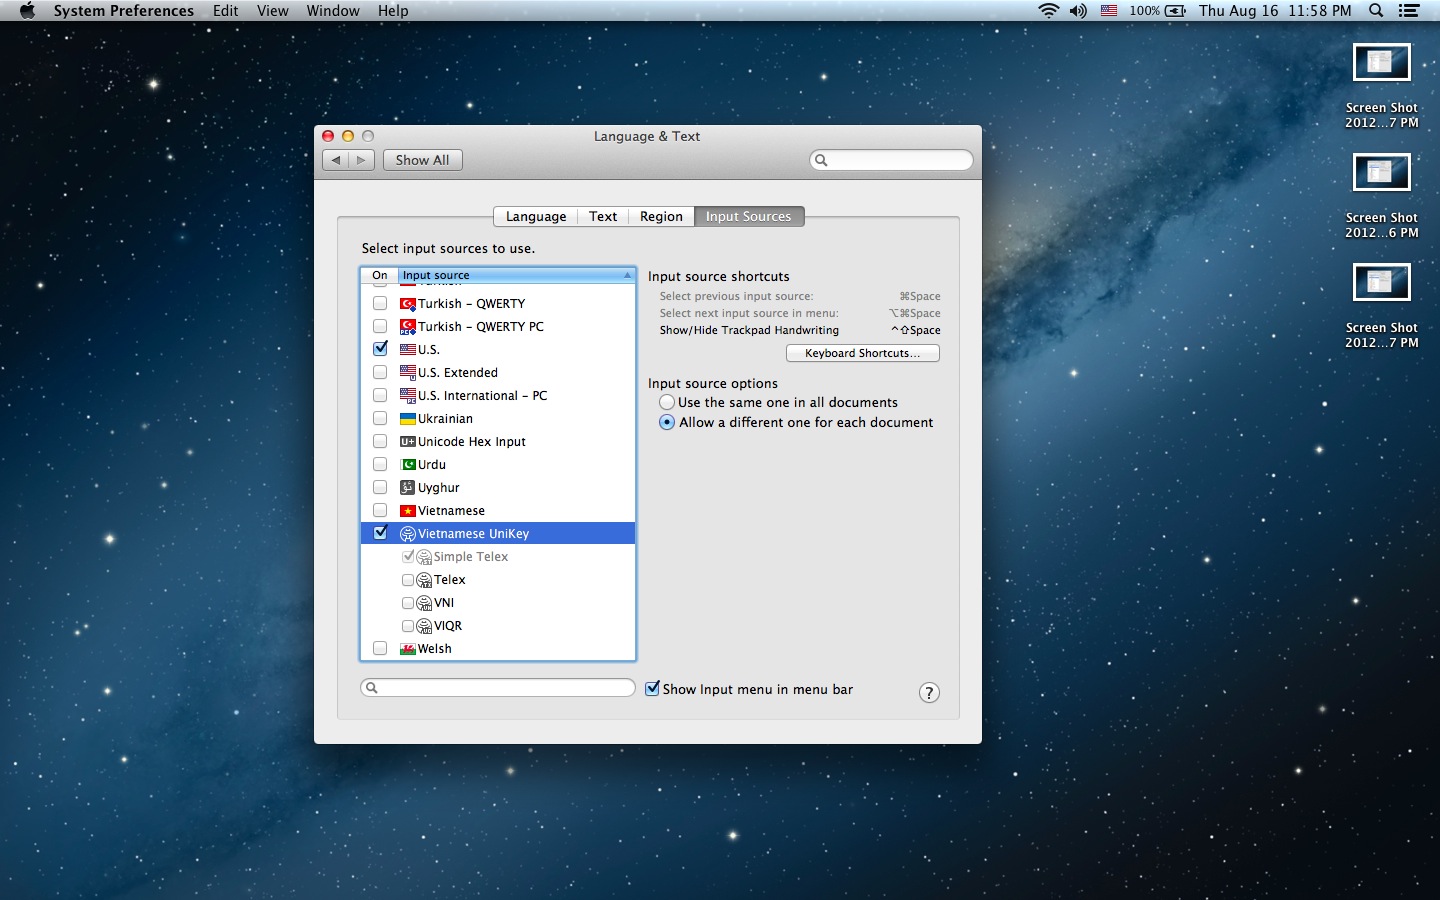
Task: Click the Turkish - QWERTY PC flag icon
Action: coord(408,326)
